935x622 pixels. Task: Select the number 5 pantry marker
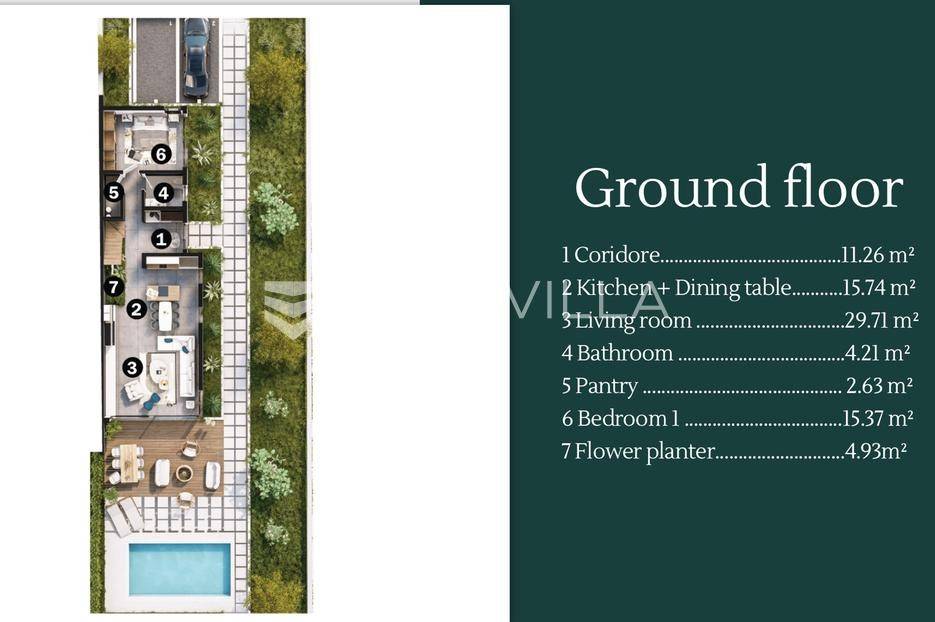click(113, 193)
